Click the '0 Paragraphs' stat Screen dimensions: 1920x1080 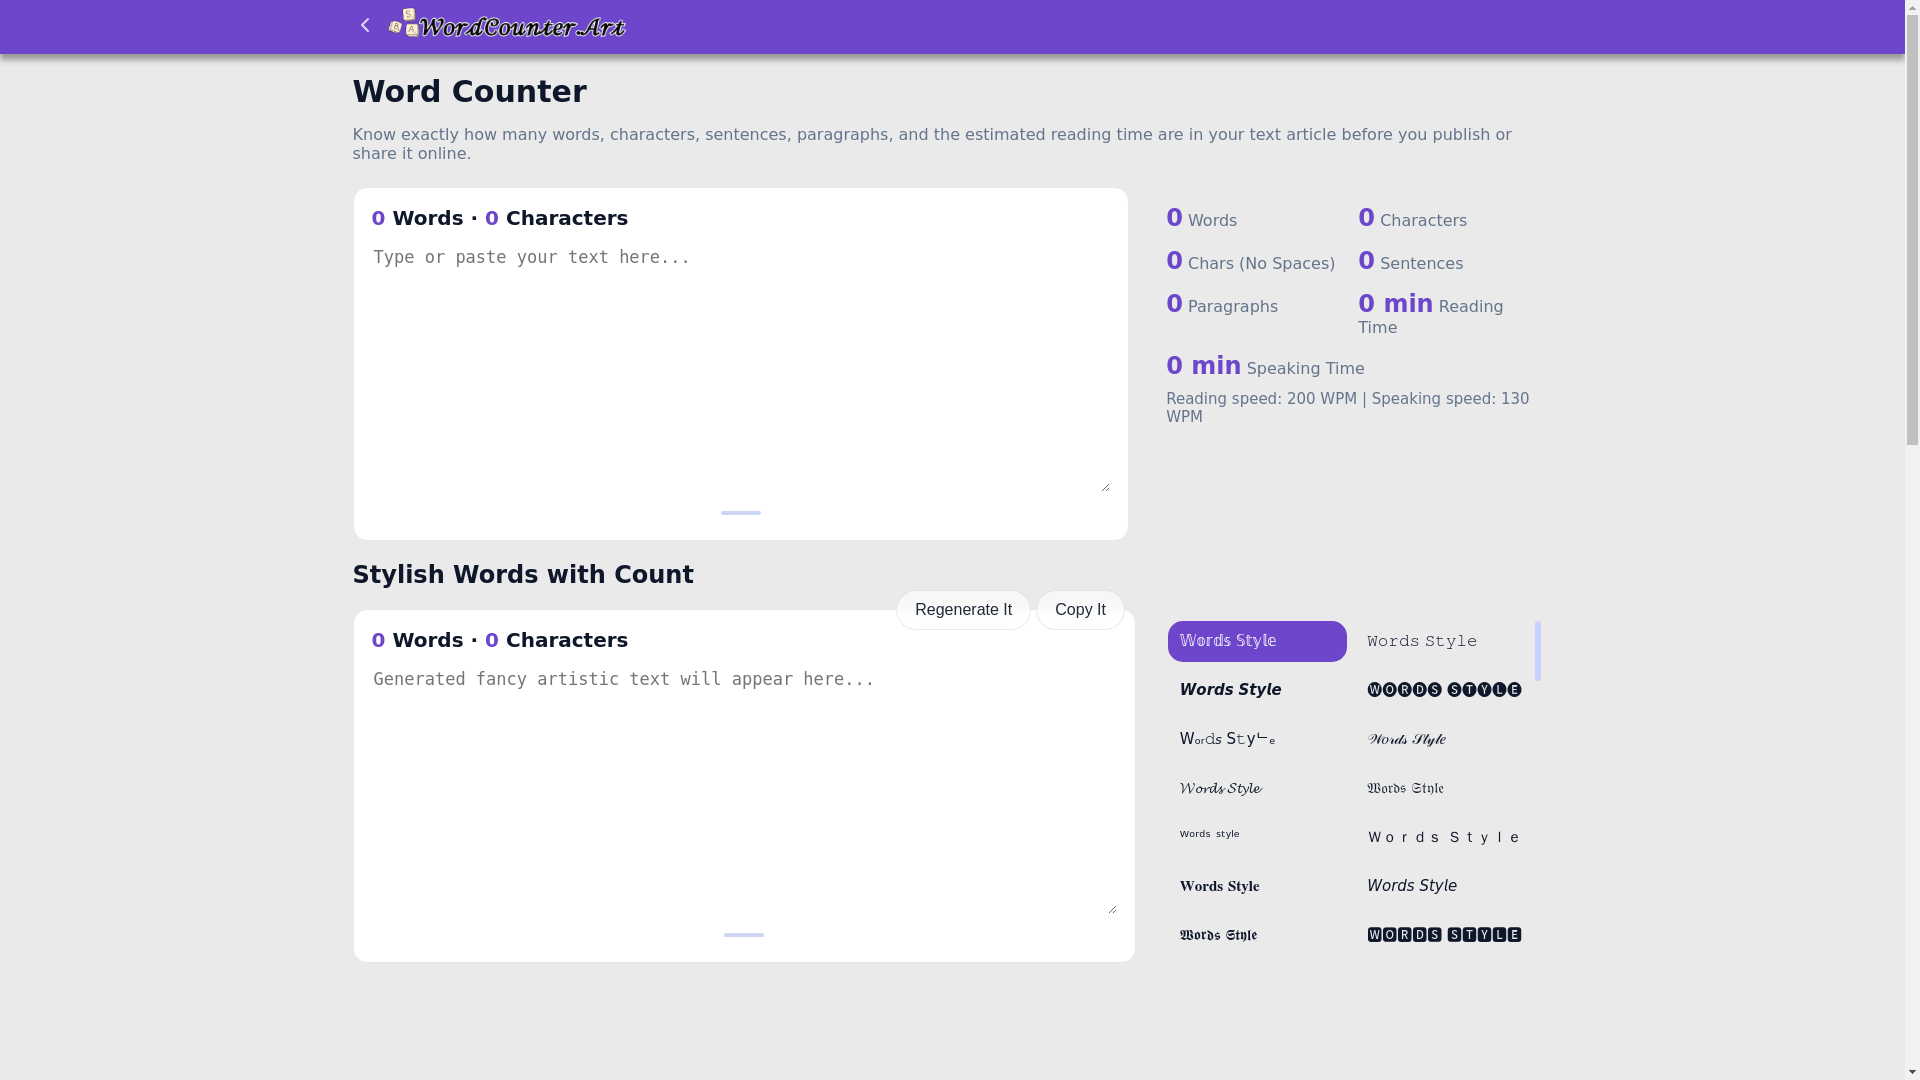pyautogui.click(x=1222, y=304)
